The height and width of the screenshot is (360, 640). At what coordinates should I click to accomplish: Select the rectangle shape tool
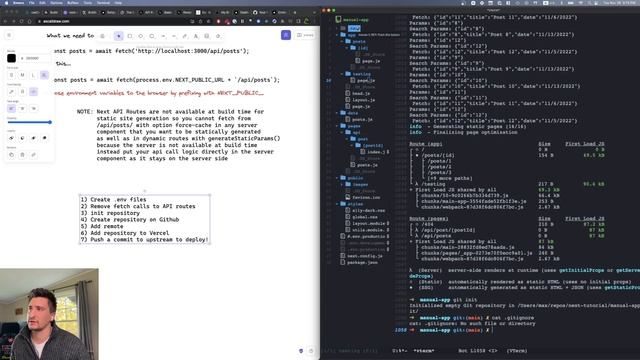pyautogui.click(x=130, y=36)
